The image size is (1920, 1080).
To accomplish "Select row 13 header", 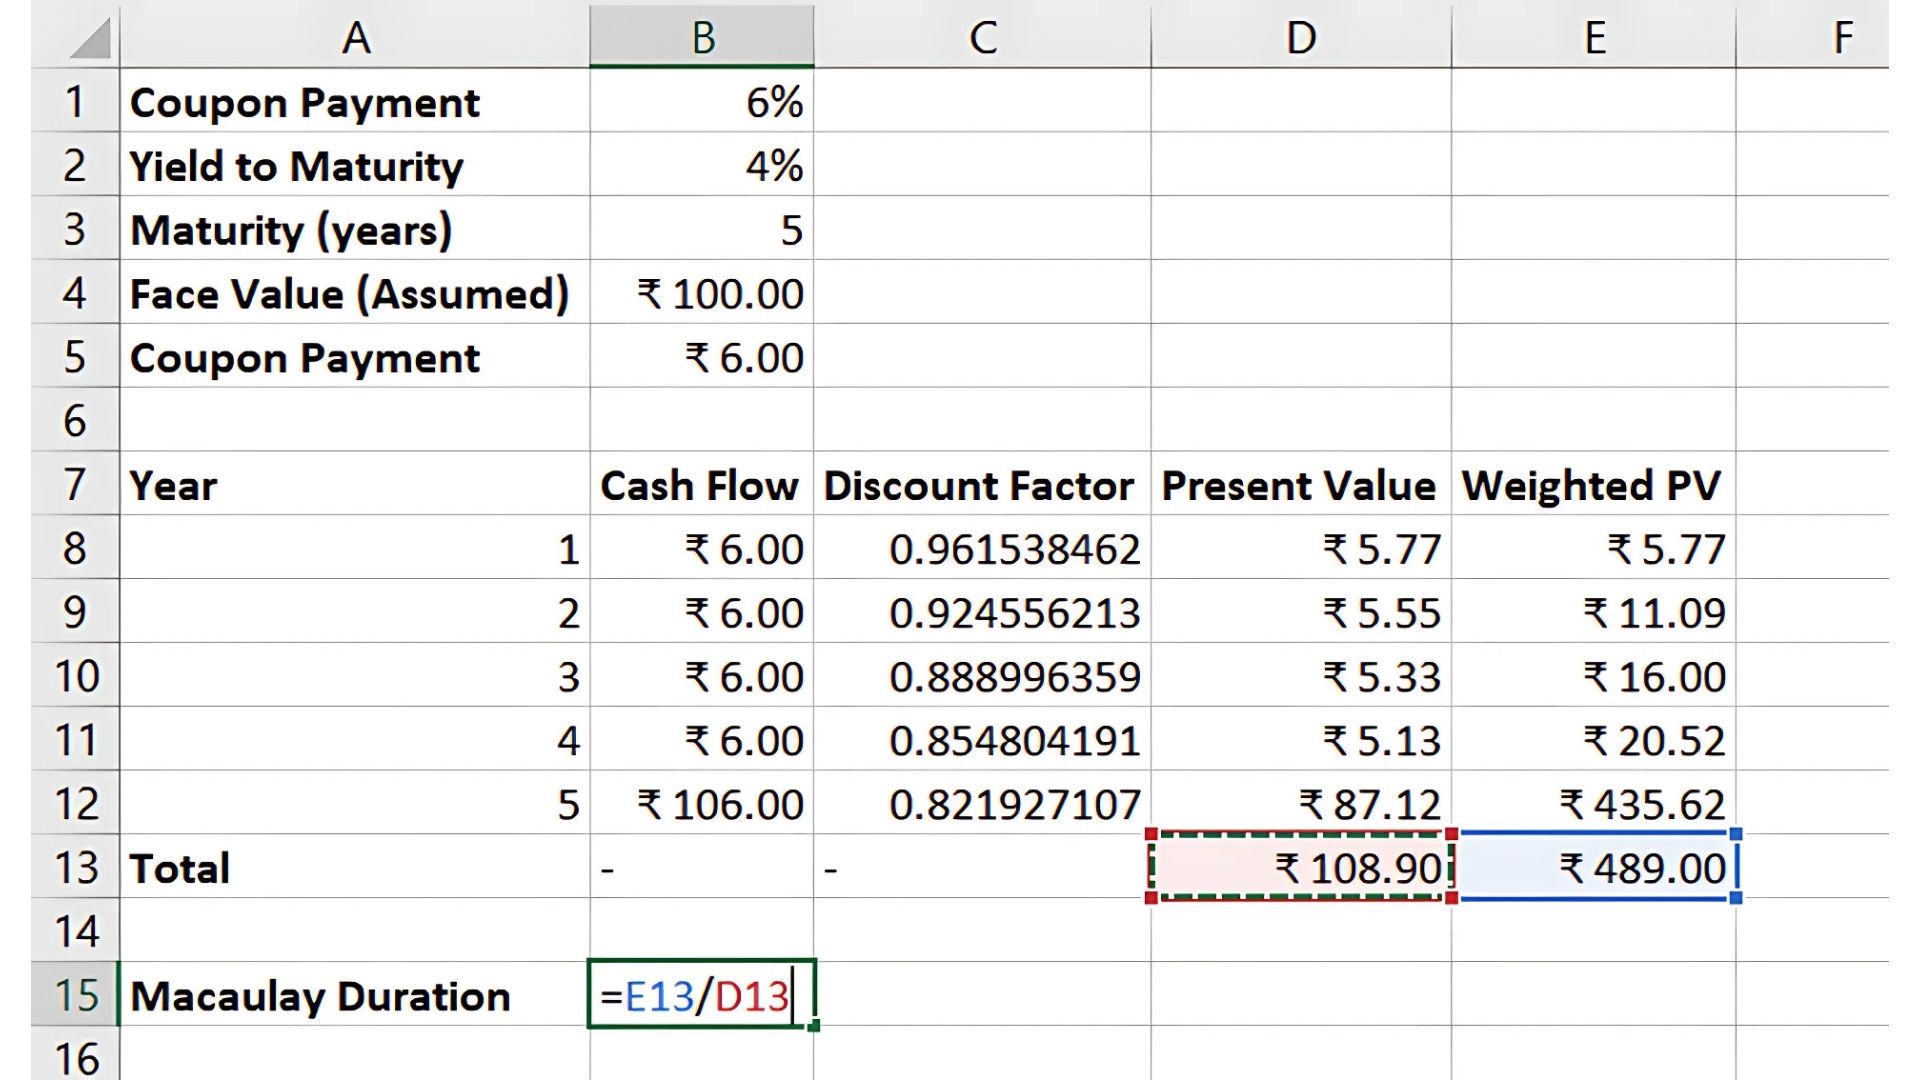I will point(75,867).
